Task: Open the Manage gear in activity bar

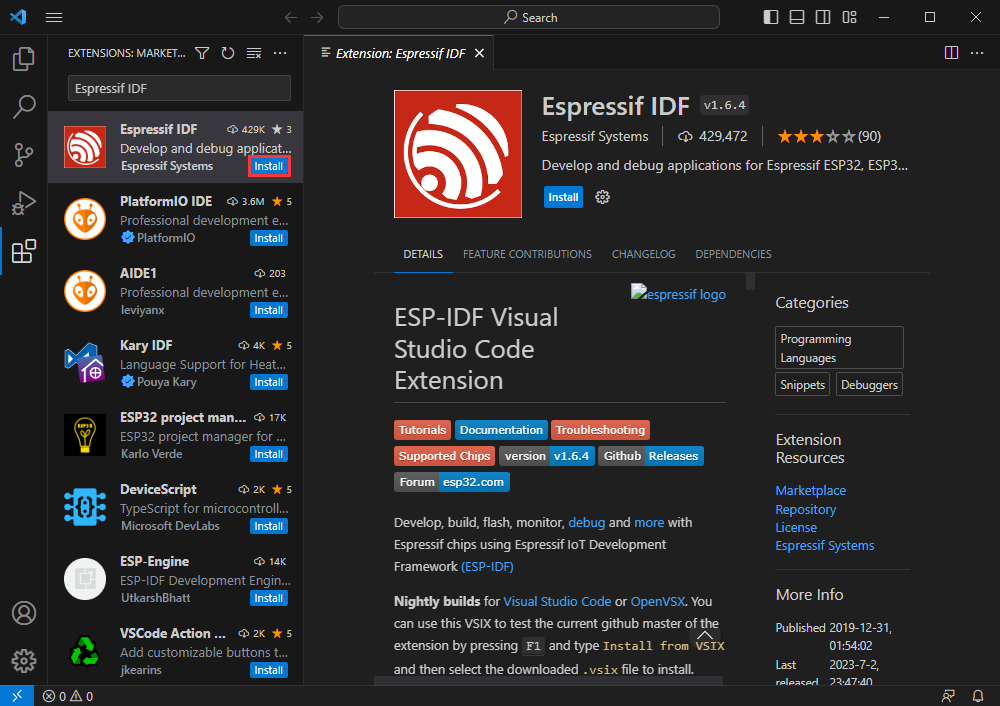Action: point(24,661)
